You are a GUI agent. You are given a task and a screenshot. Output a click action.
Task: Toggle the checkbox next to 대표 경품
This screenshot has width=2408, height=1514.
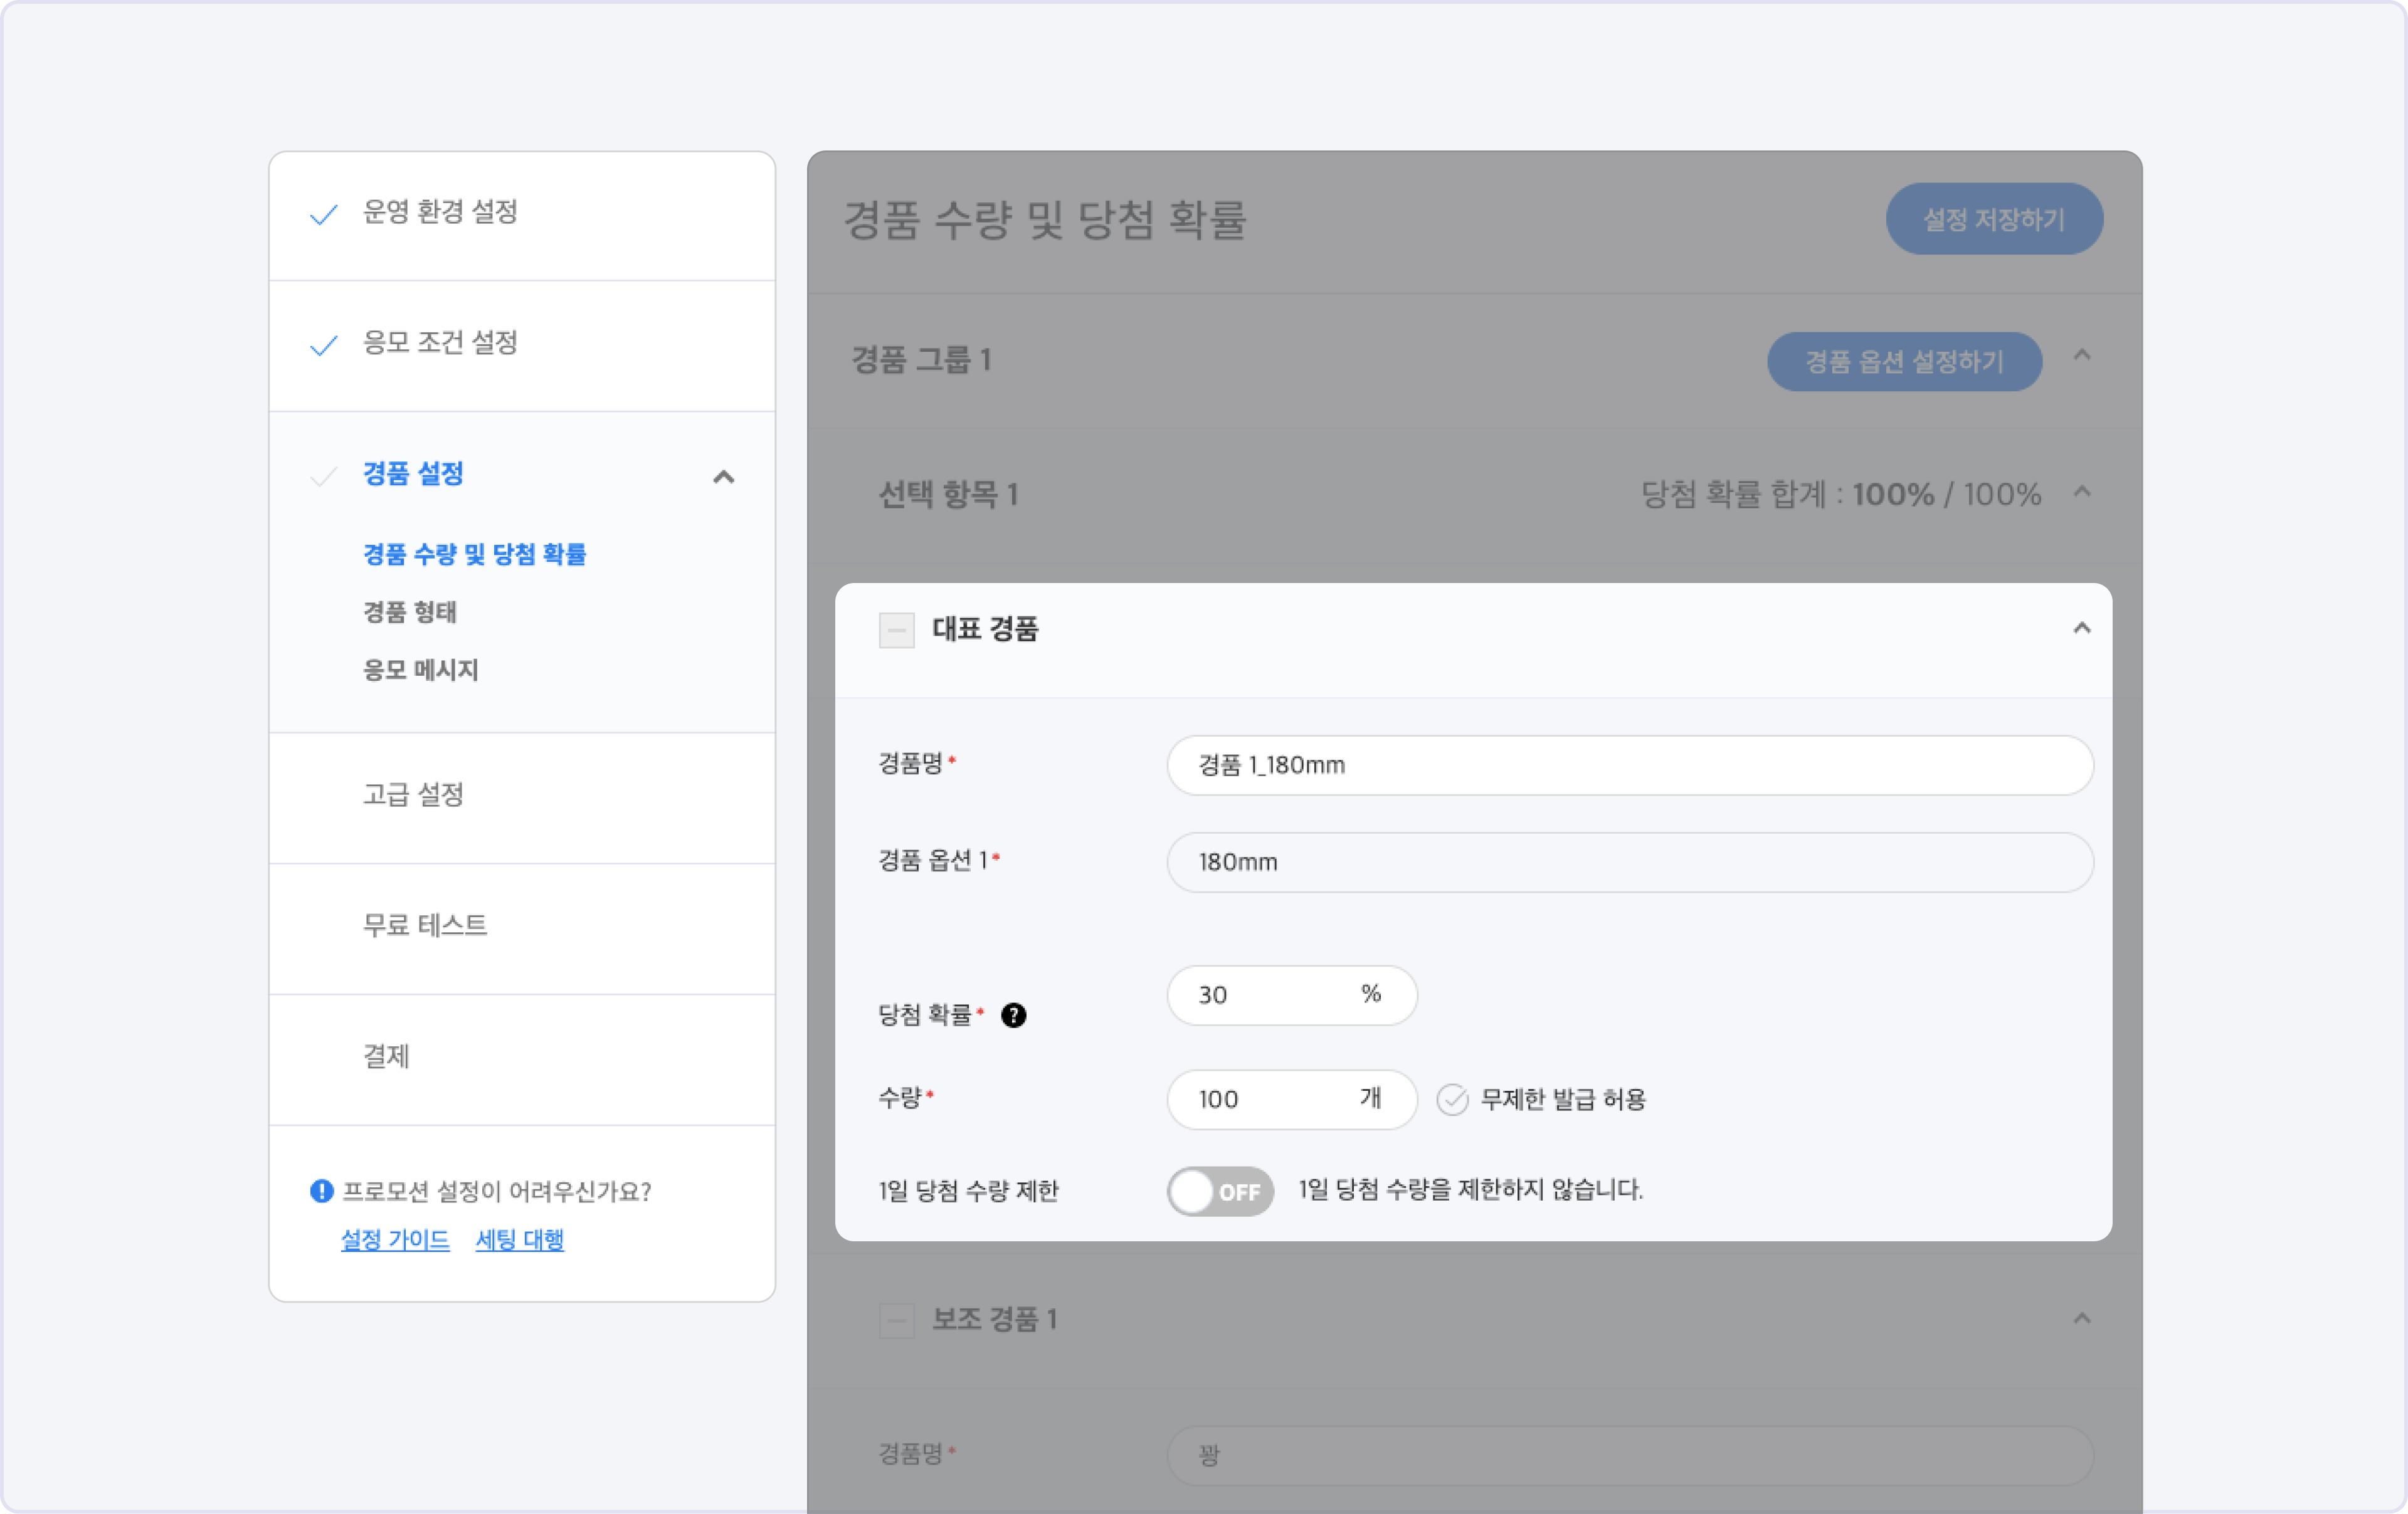click(896, 630)
